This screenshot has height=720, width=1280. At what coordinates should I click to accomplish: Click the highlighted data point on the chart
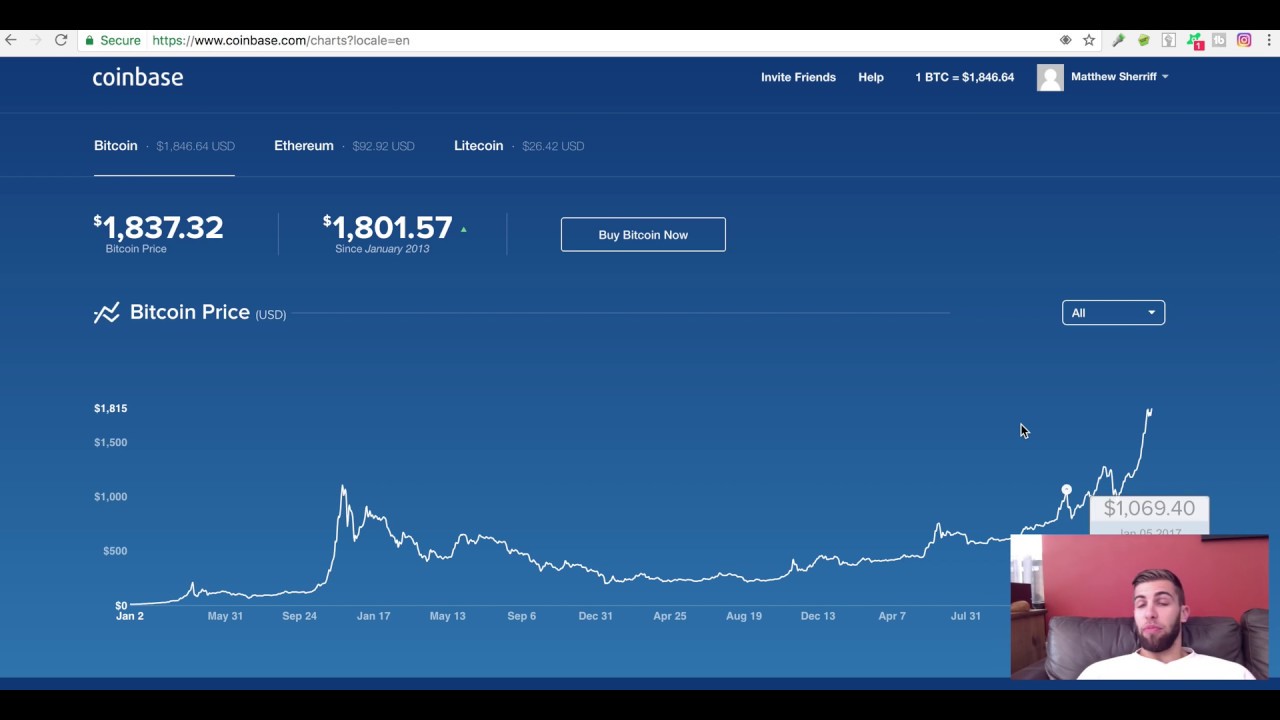[x=1066, y=490]
